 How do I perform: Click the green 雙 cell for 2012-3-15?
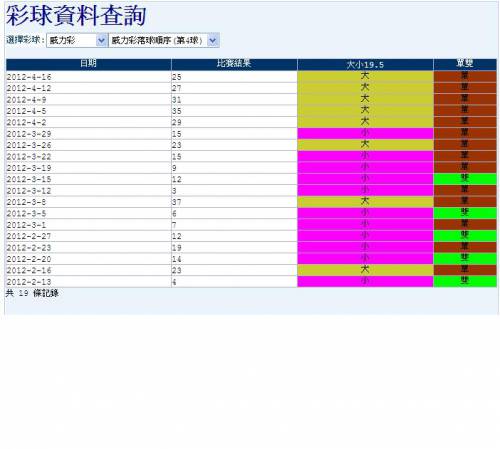pos(465,179)
